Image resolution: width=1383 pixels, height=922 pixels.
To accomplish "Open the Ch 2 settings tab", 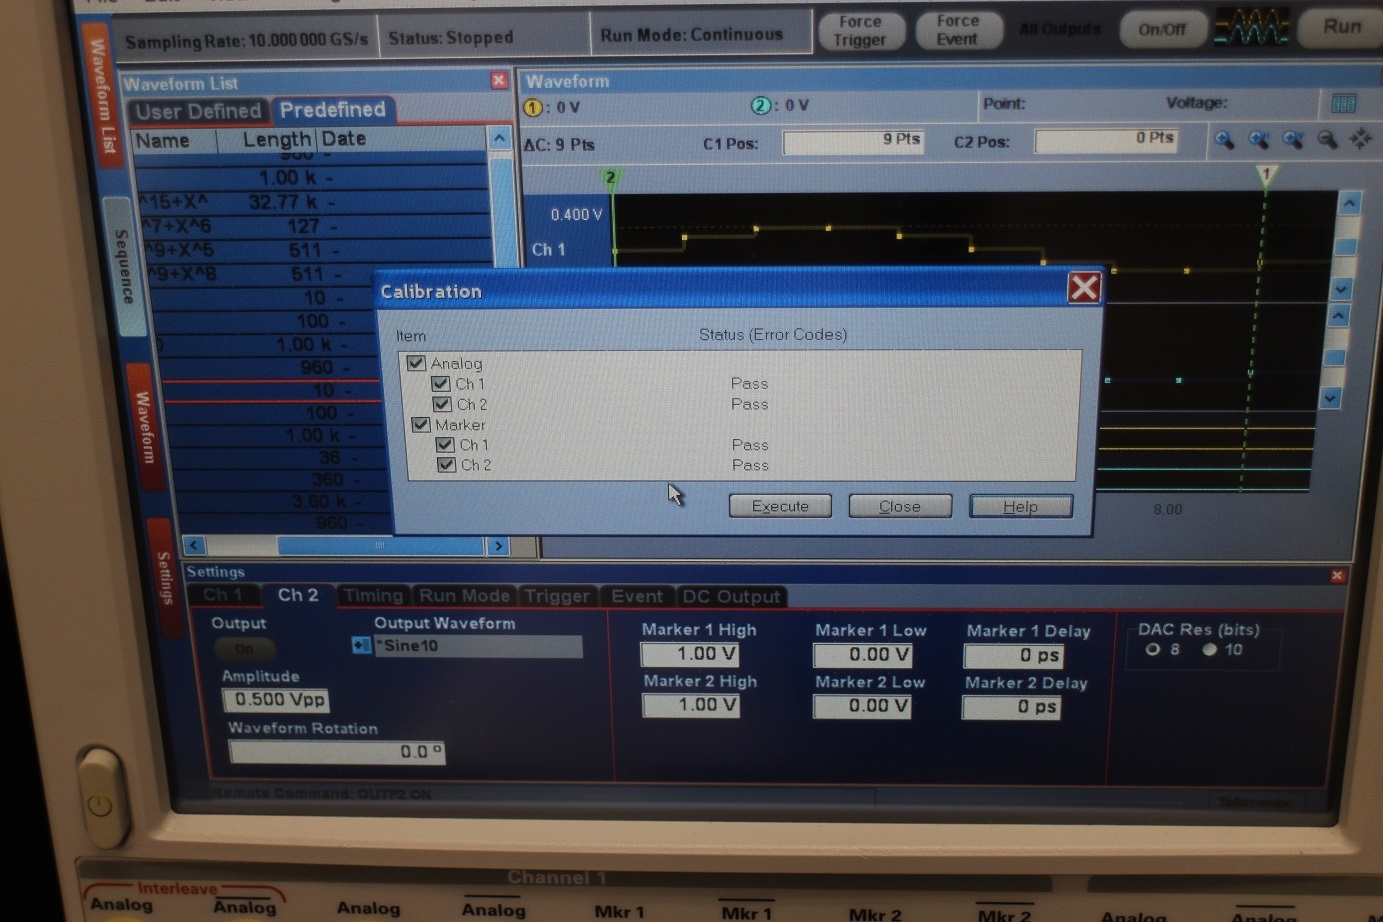I will 298,594.
